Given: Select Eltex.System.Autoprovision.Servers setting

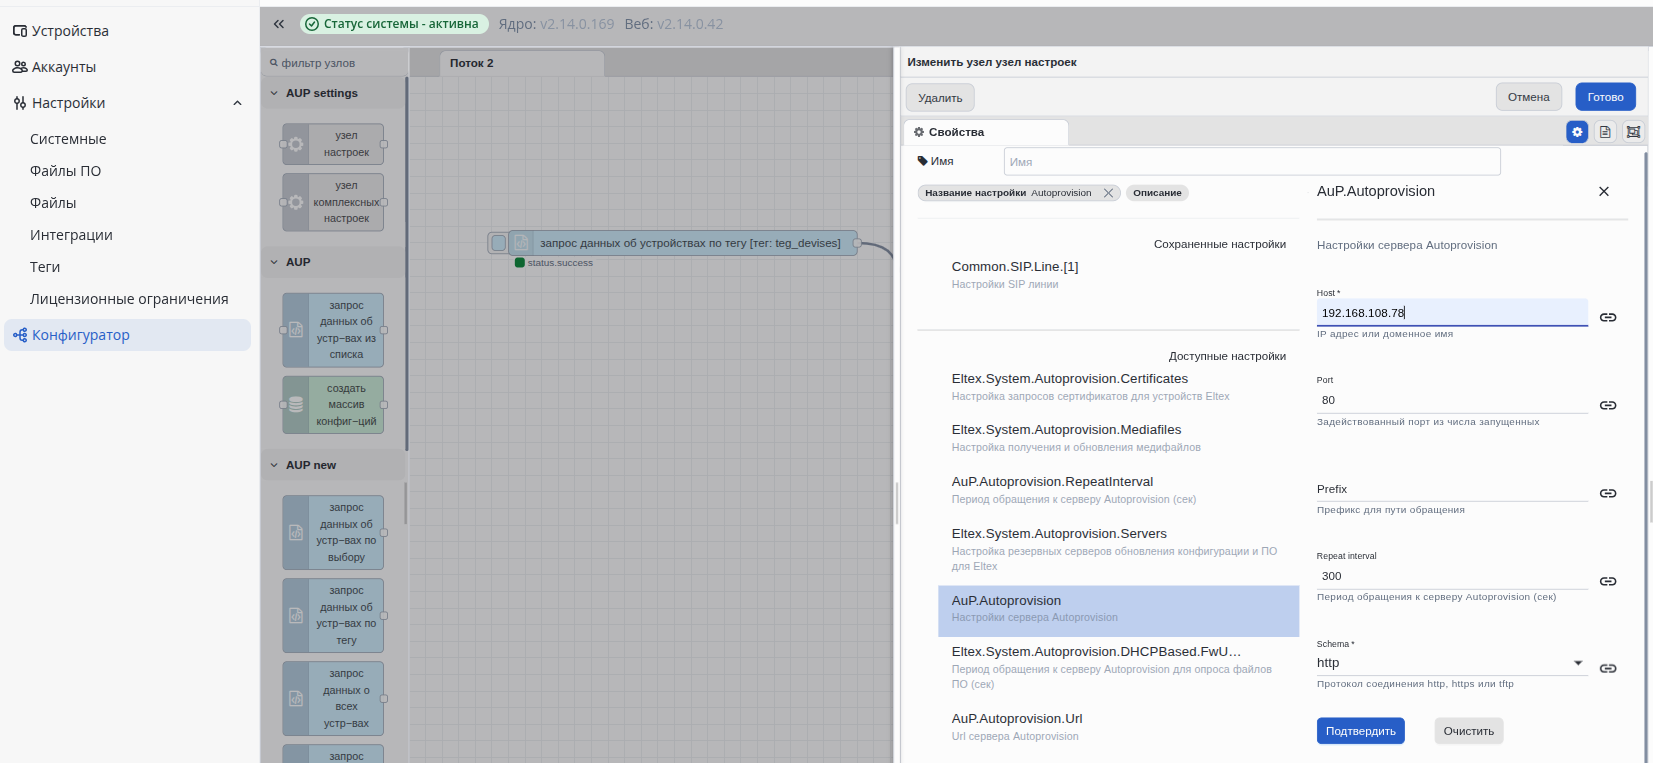Looking at the screenshot, I should pyautogui.click(x=1118, y=549).
